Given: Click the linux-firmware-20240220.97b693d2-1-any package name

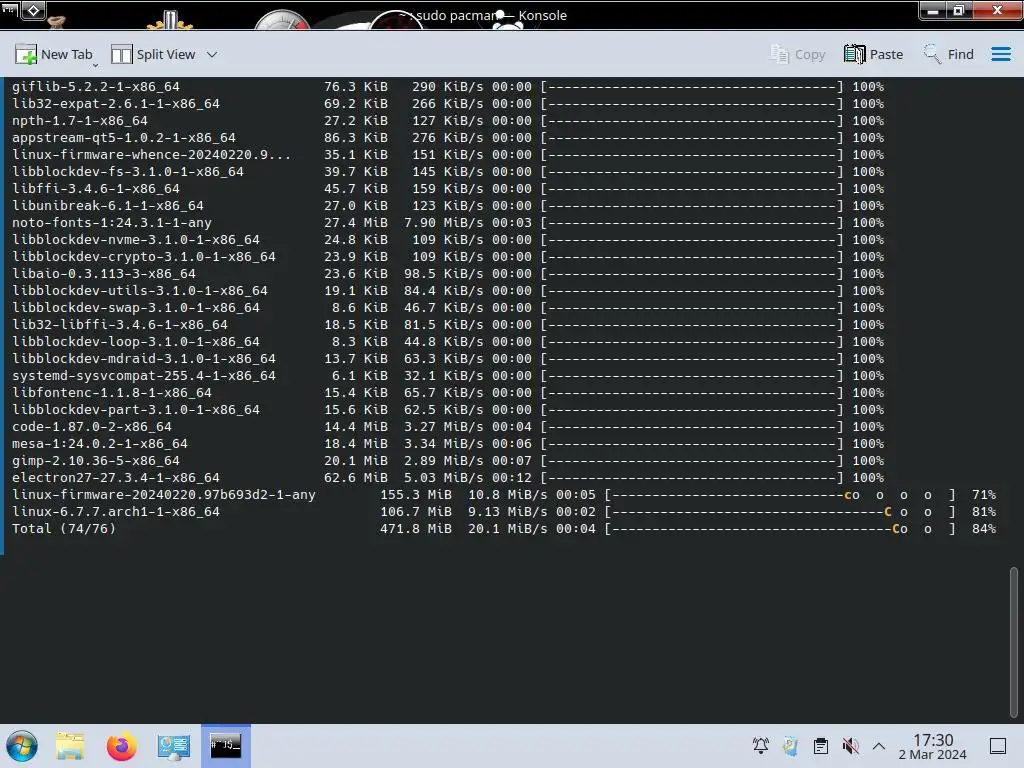Looking at the screenshot, I should click(x=164, y=494).
